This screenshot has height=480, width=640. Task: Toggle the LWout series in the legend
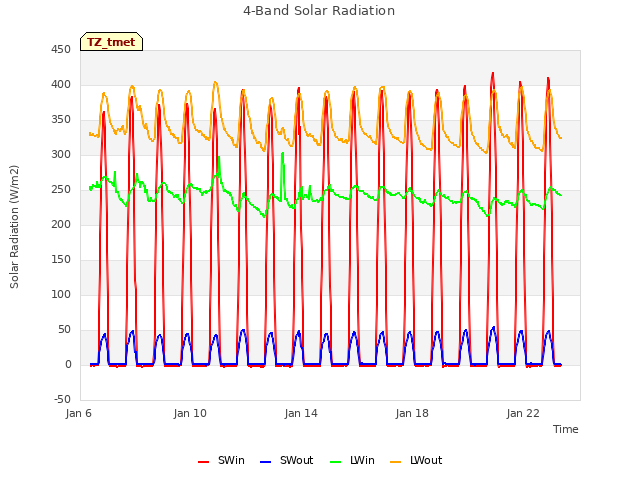[x=416, y=460]
